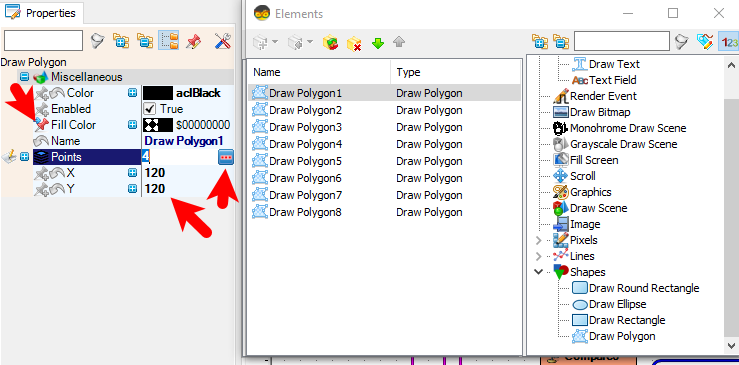Toggle the categorized view icon in Properties toolbar
Image resolution: width=739 pixels, height=365 pixels.
[169, 41]
